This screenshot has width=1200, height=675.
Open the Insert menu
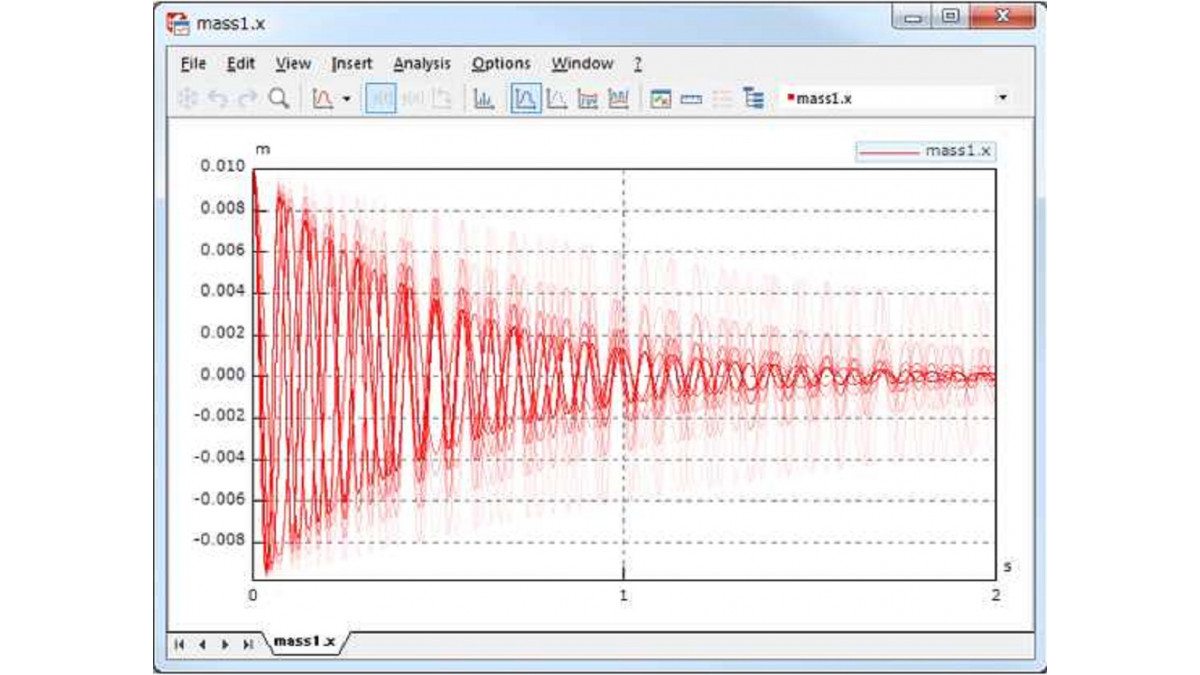351,63
